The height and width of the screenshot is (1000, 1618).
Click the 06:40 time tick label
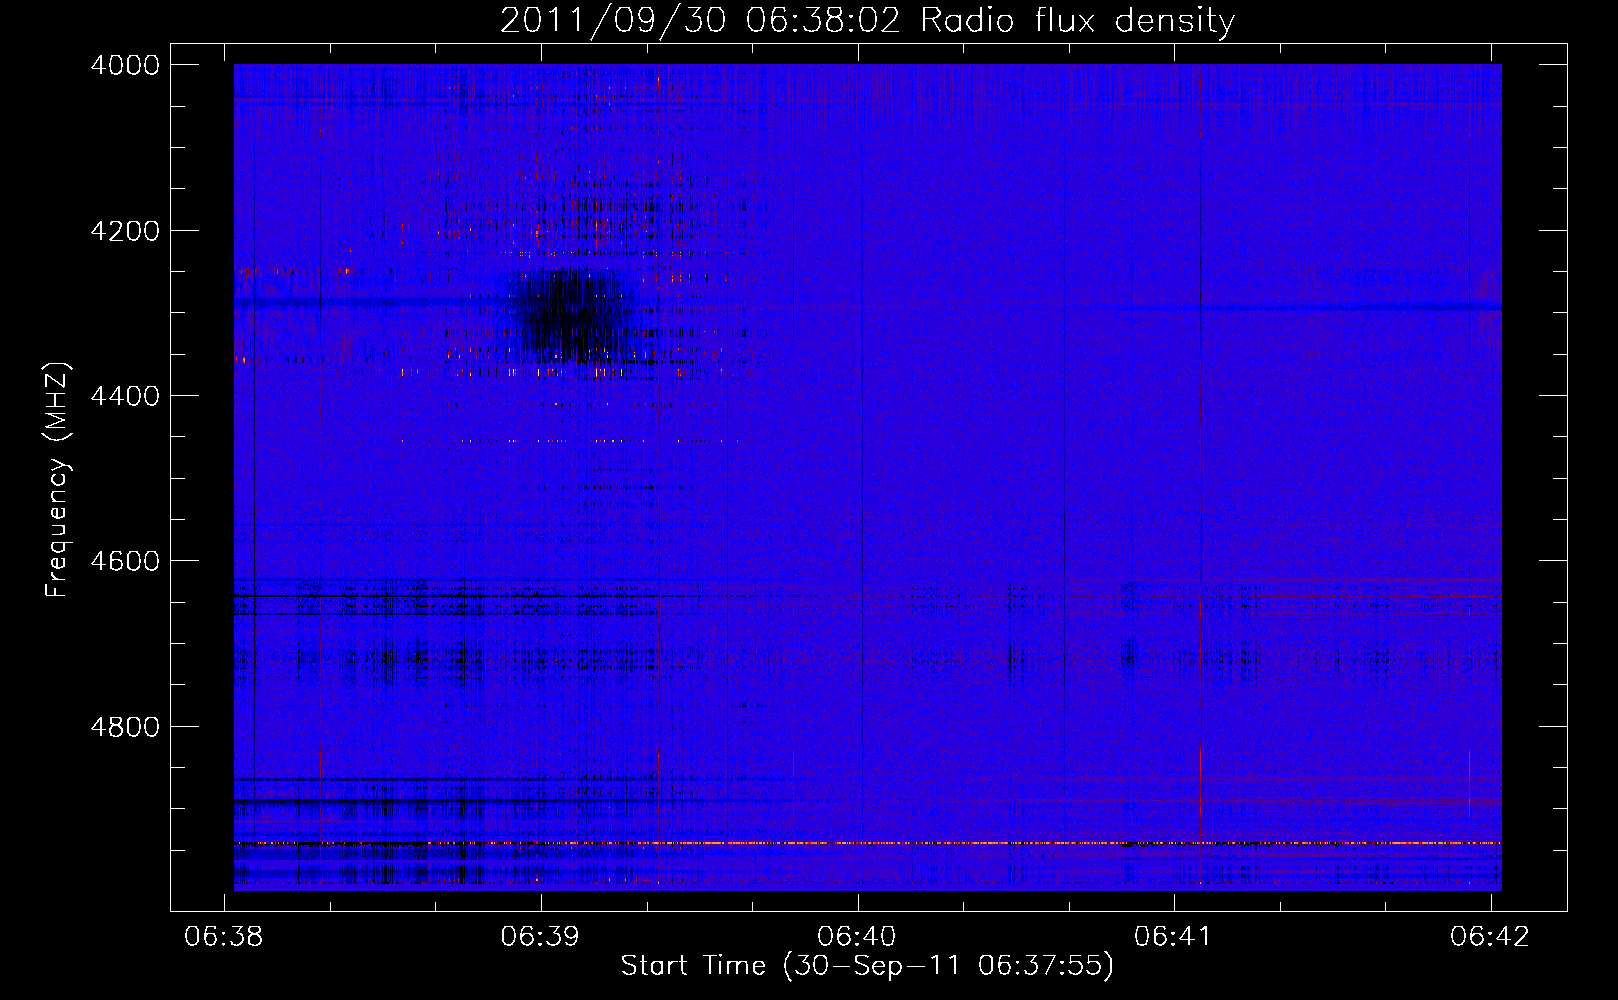857,936
